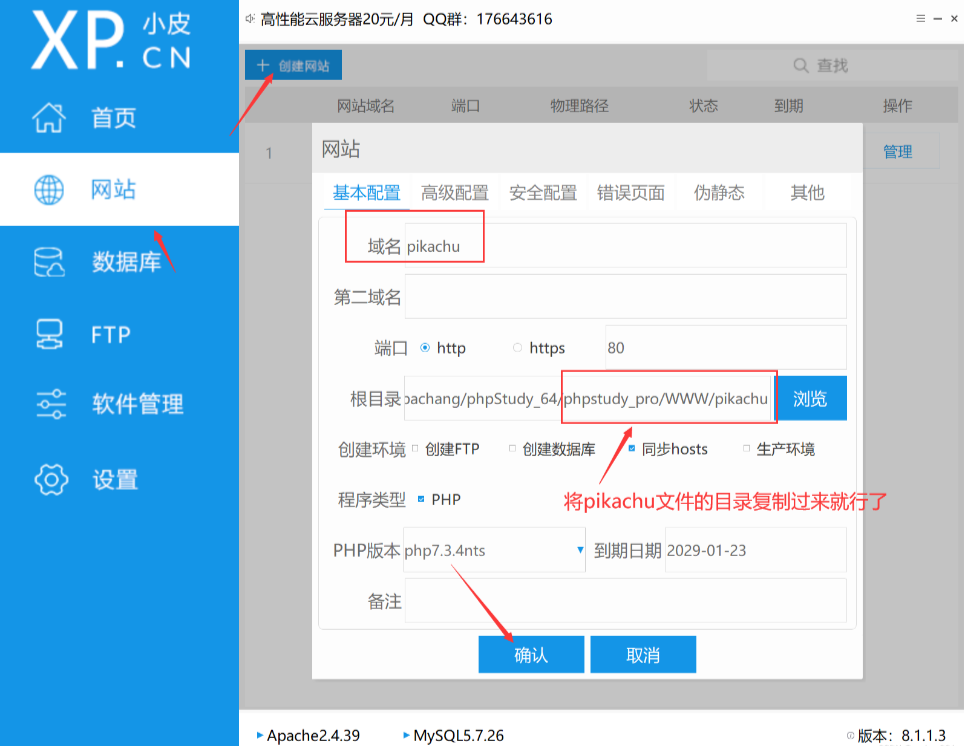The width and height of the screenshot is (964, 746).
Task: Click the 设置 gear icon
Action: [51, 479]
